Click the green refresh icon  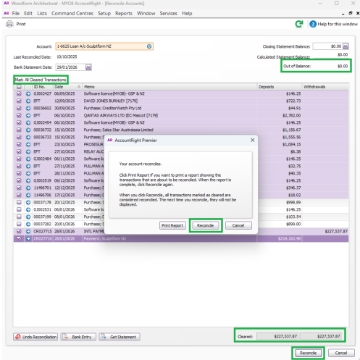pyautogui.click(x=299, y=24)
